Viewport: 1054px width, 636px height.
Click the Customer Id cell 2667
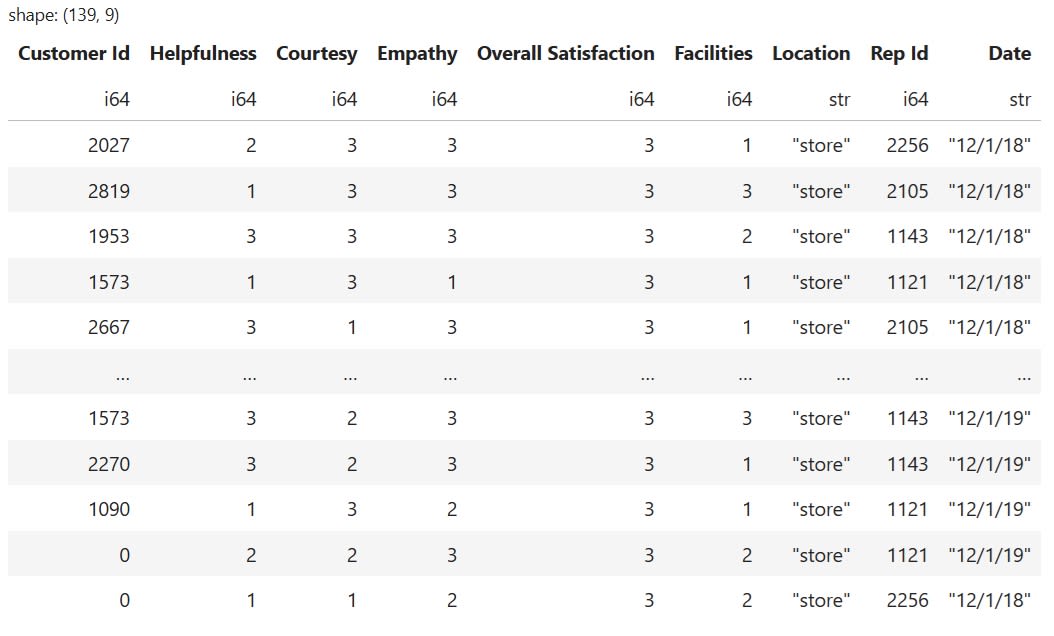pyautogui.click(x=108, y=328)
